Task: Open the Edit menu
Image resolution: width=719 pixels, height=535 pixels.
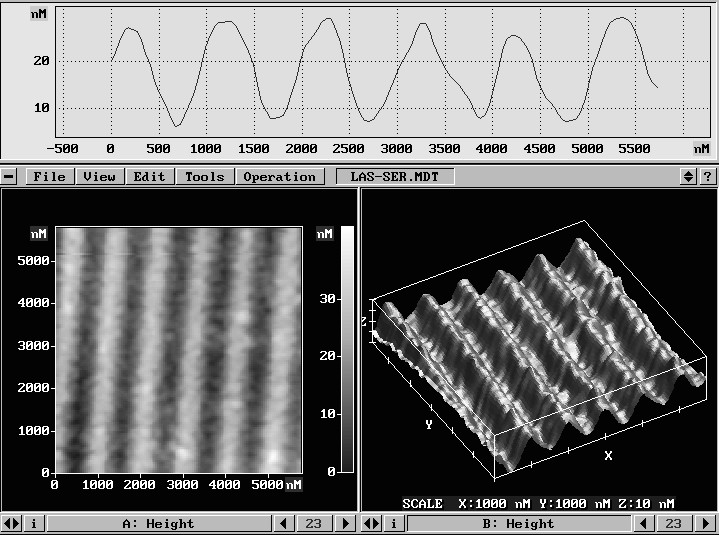Action: pos(149,177)
